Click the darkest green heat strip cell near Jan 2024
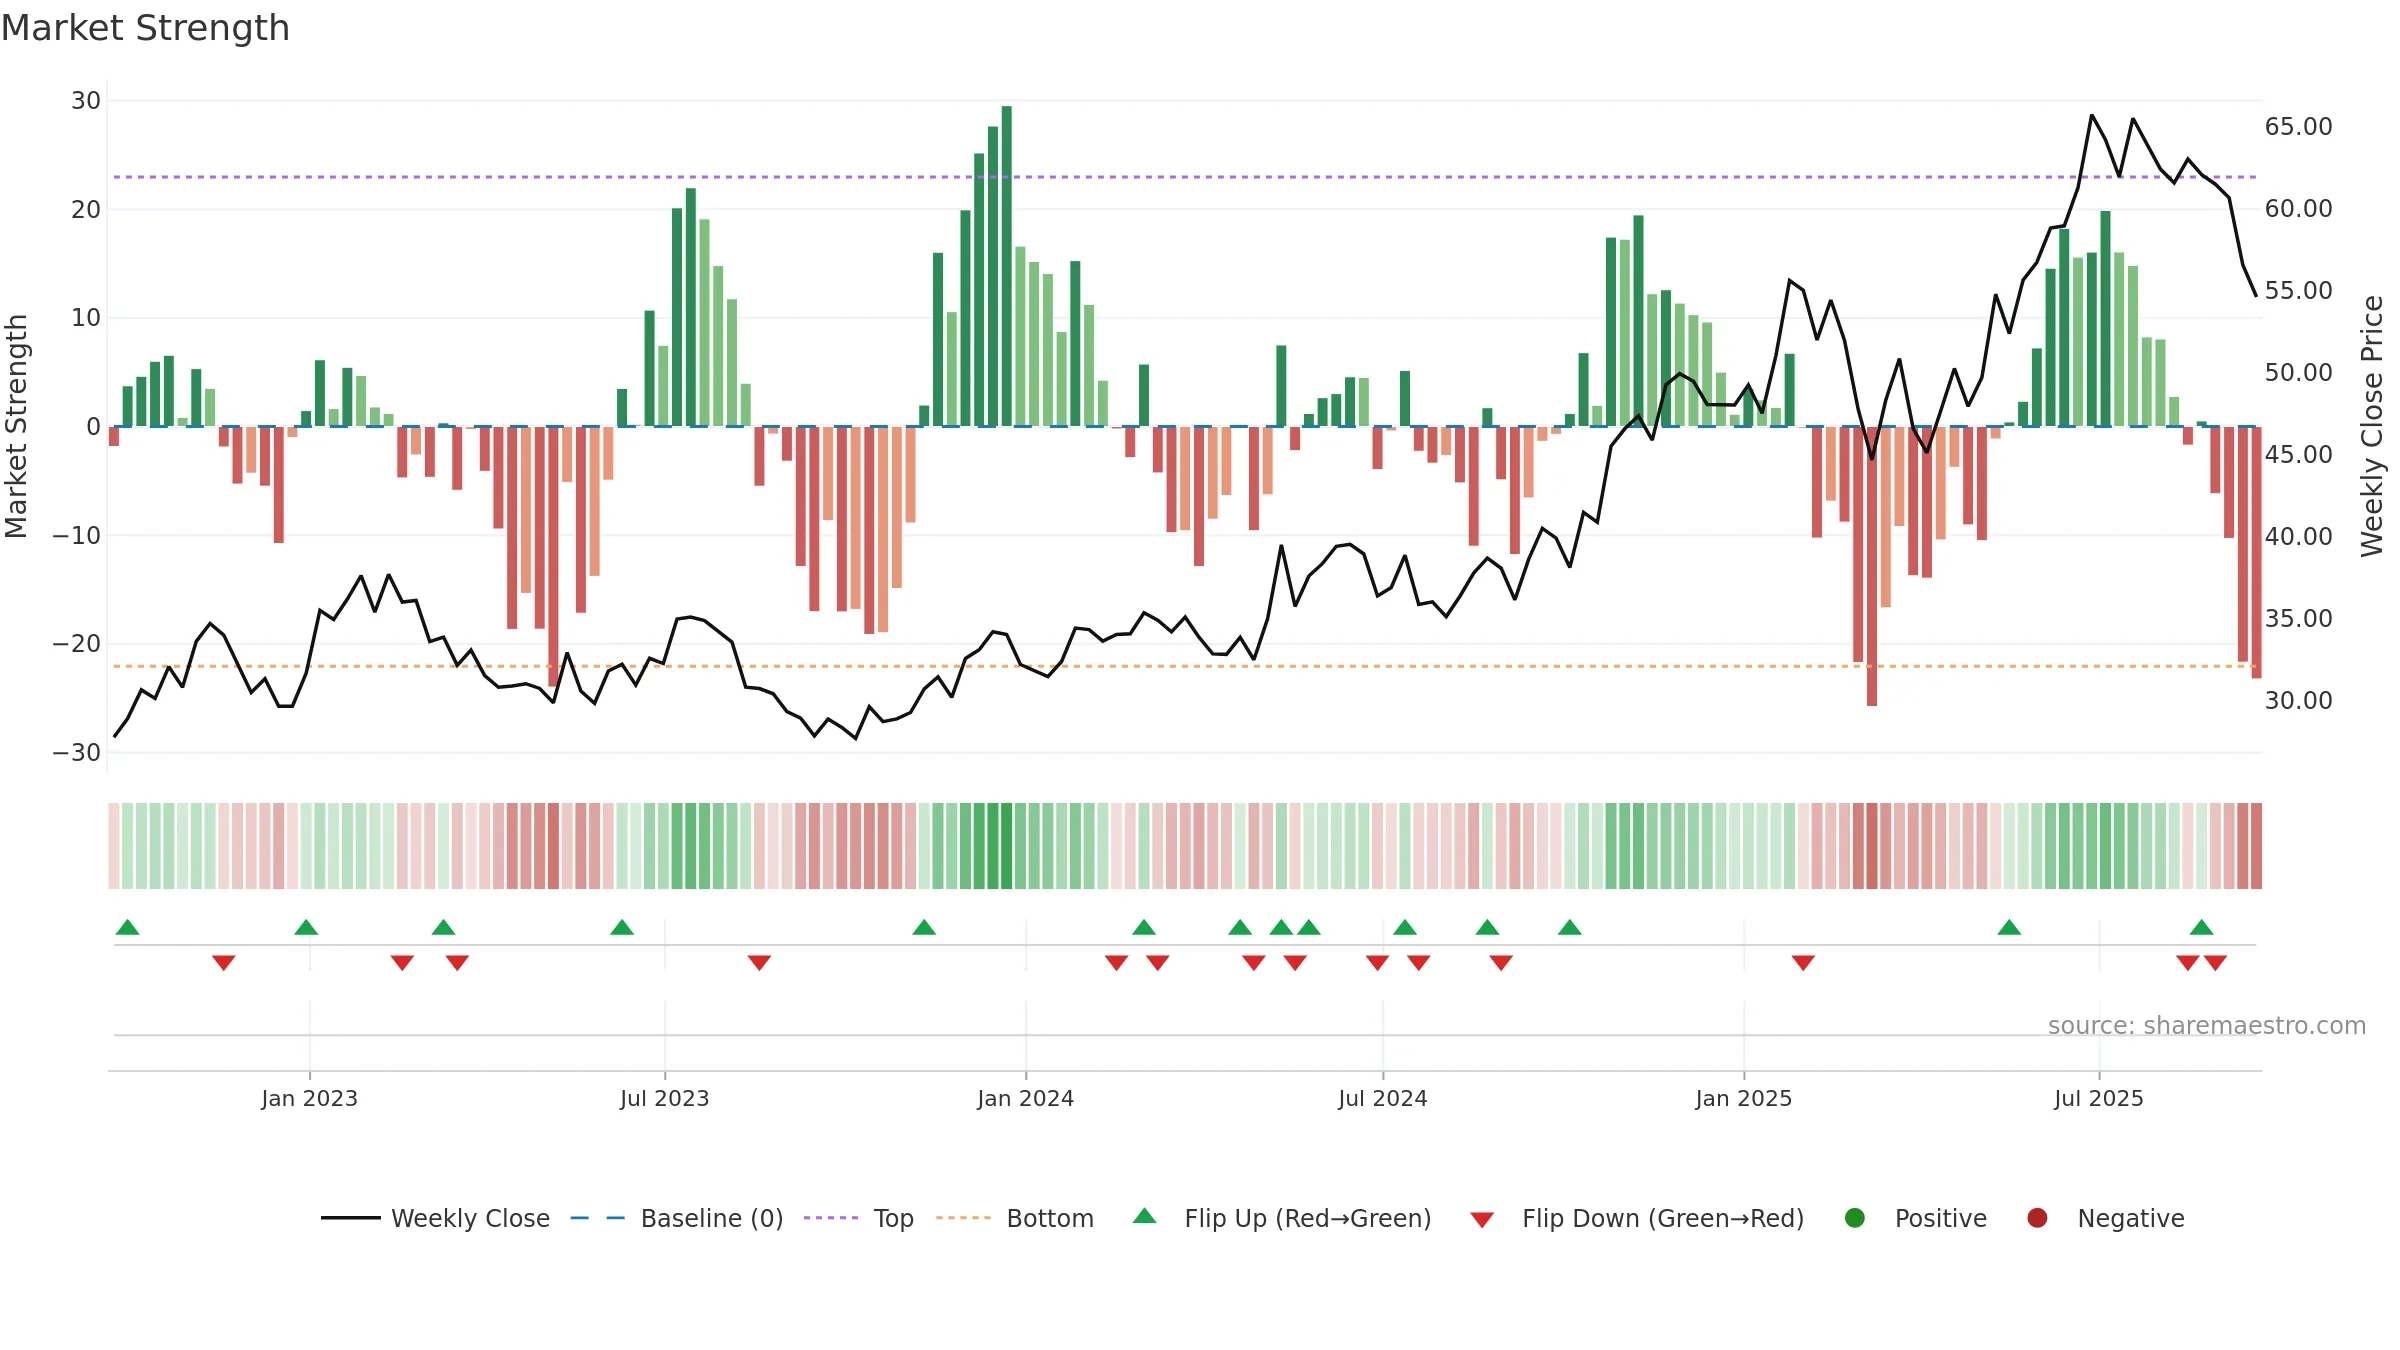Image resolution: width=2400 pixels, height=1350 pixels. click(x=1007, y=846)
